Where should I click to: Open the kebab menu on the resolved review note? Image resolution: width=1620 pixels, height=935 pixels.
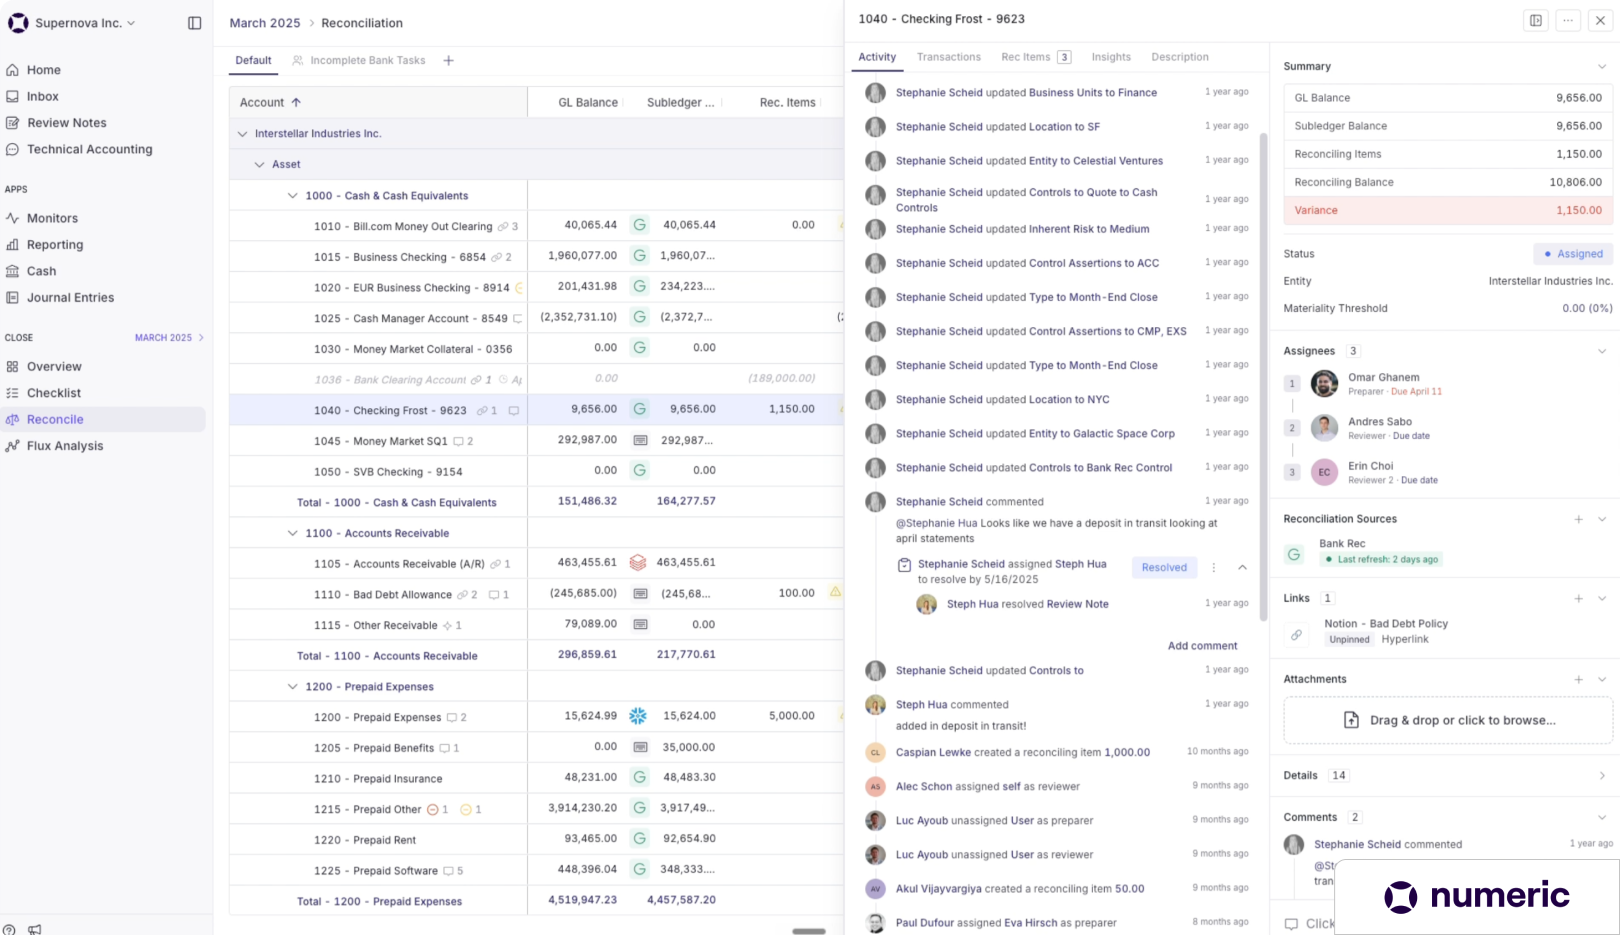pos(1214,567)
